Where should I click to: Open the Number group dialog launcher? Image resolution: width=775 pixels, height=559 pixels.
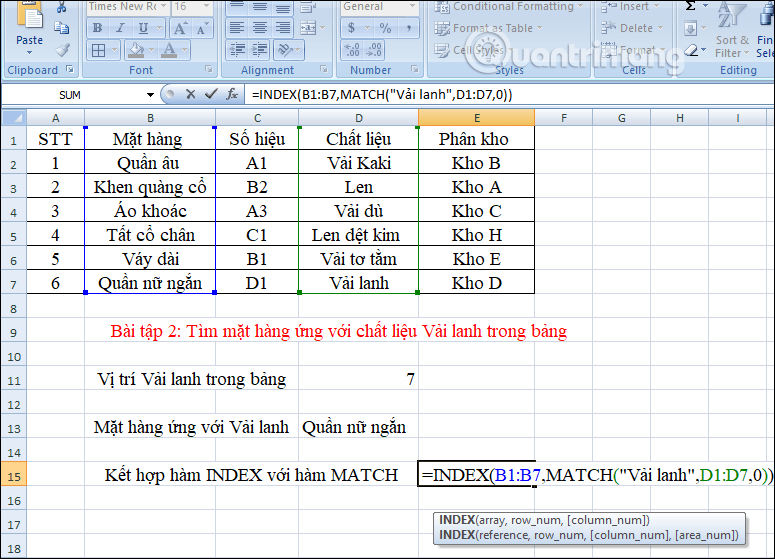(415, 70)
